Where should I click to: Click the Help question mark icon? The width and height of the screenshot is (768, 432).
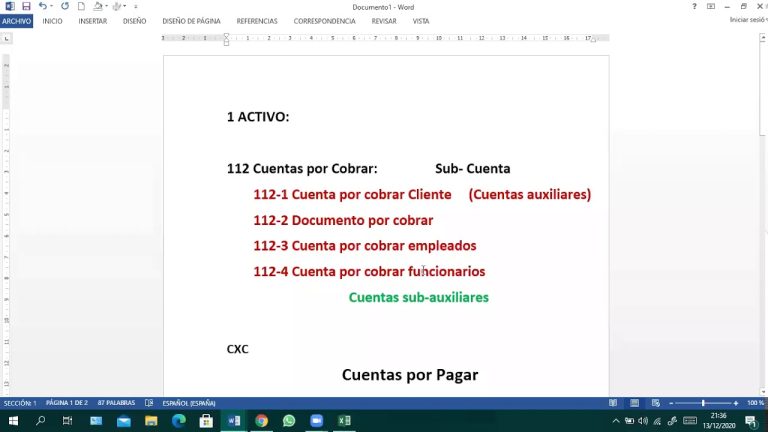click(692, 6)
